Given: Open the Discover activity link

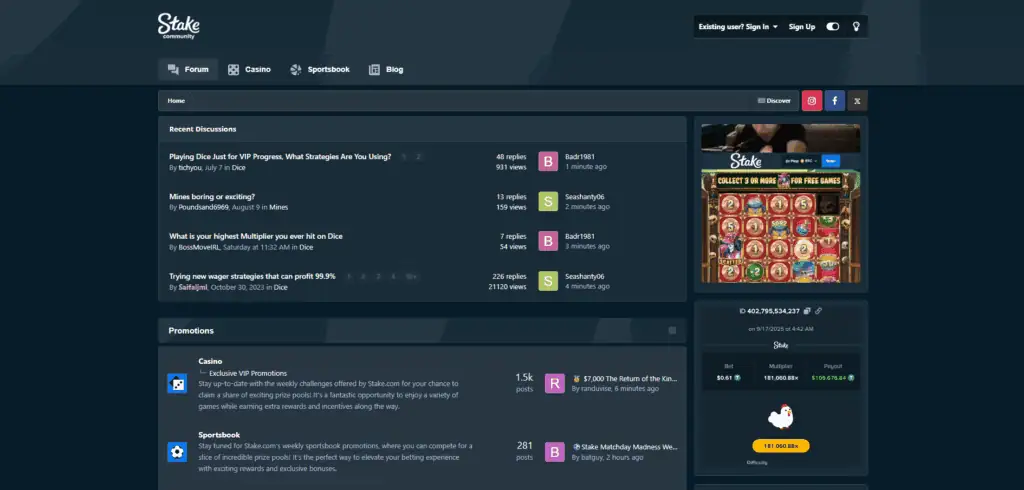Looking at the screenshot, I should click(x=774, y=100).
